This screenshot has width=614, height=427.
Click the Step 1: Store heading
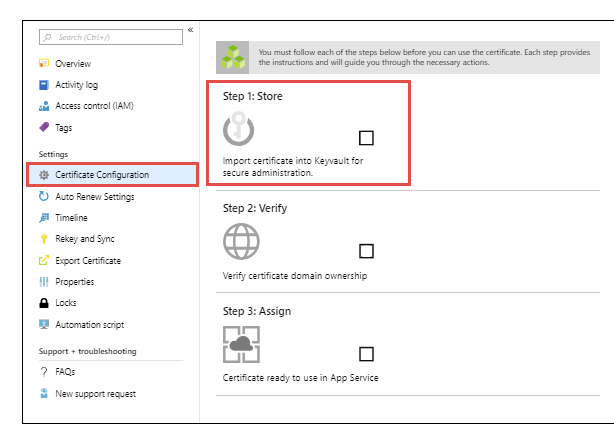point(253,96)
